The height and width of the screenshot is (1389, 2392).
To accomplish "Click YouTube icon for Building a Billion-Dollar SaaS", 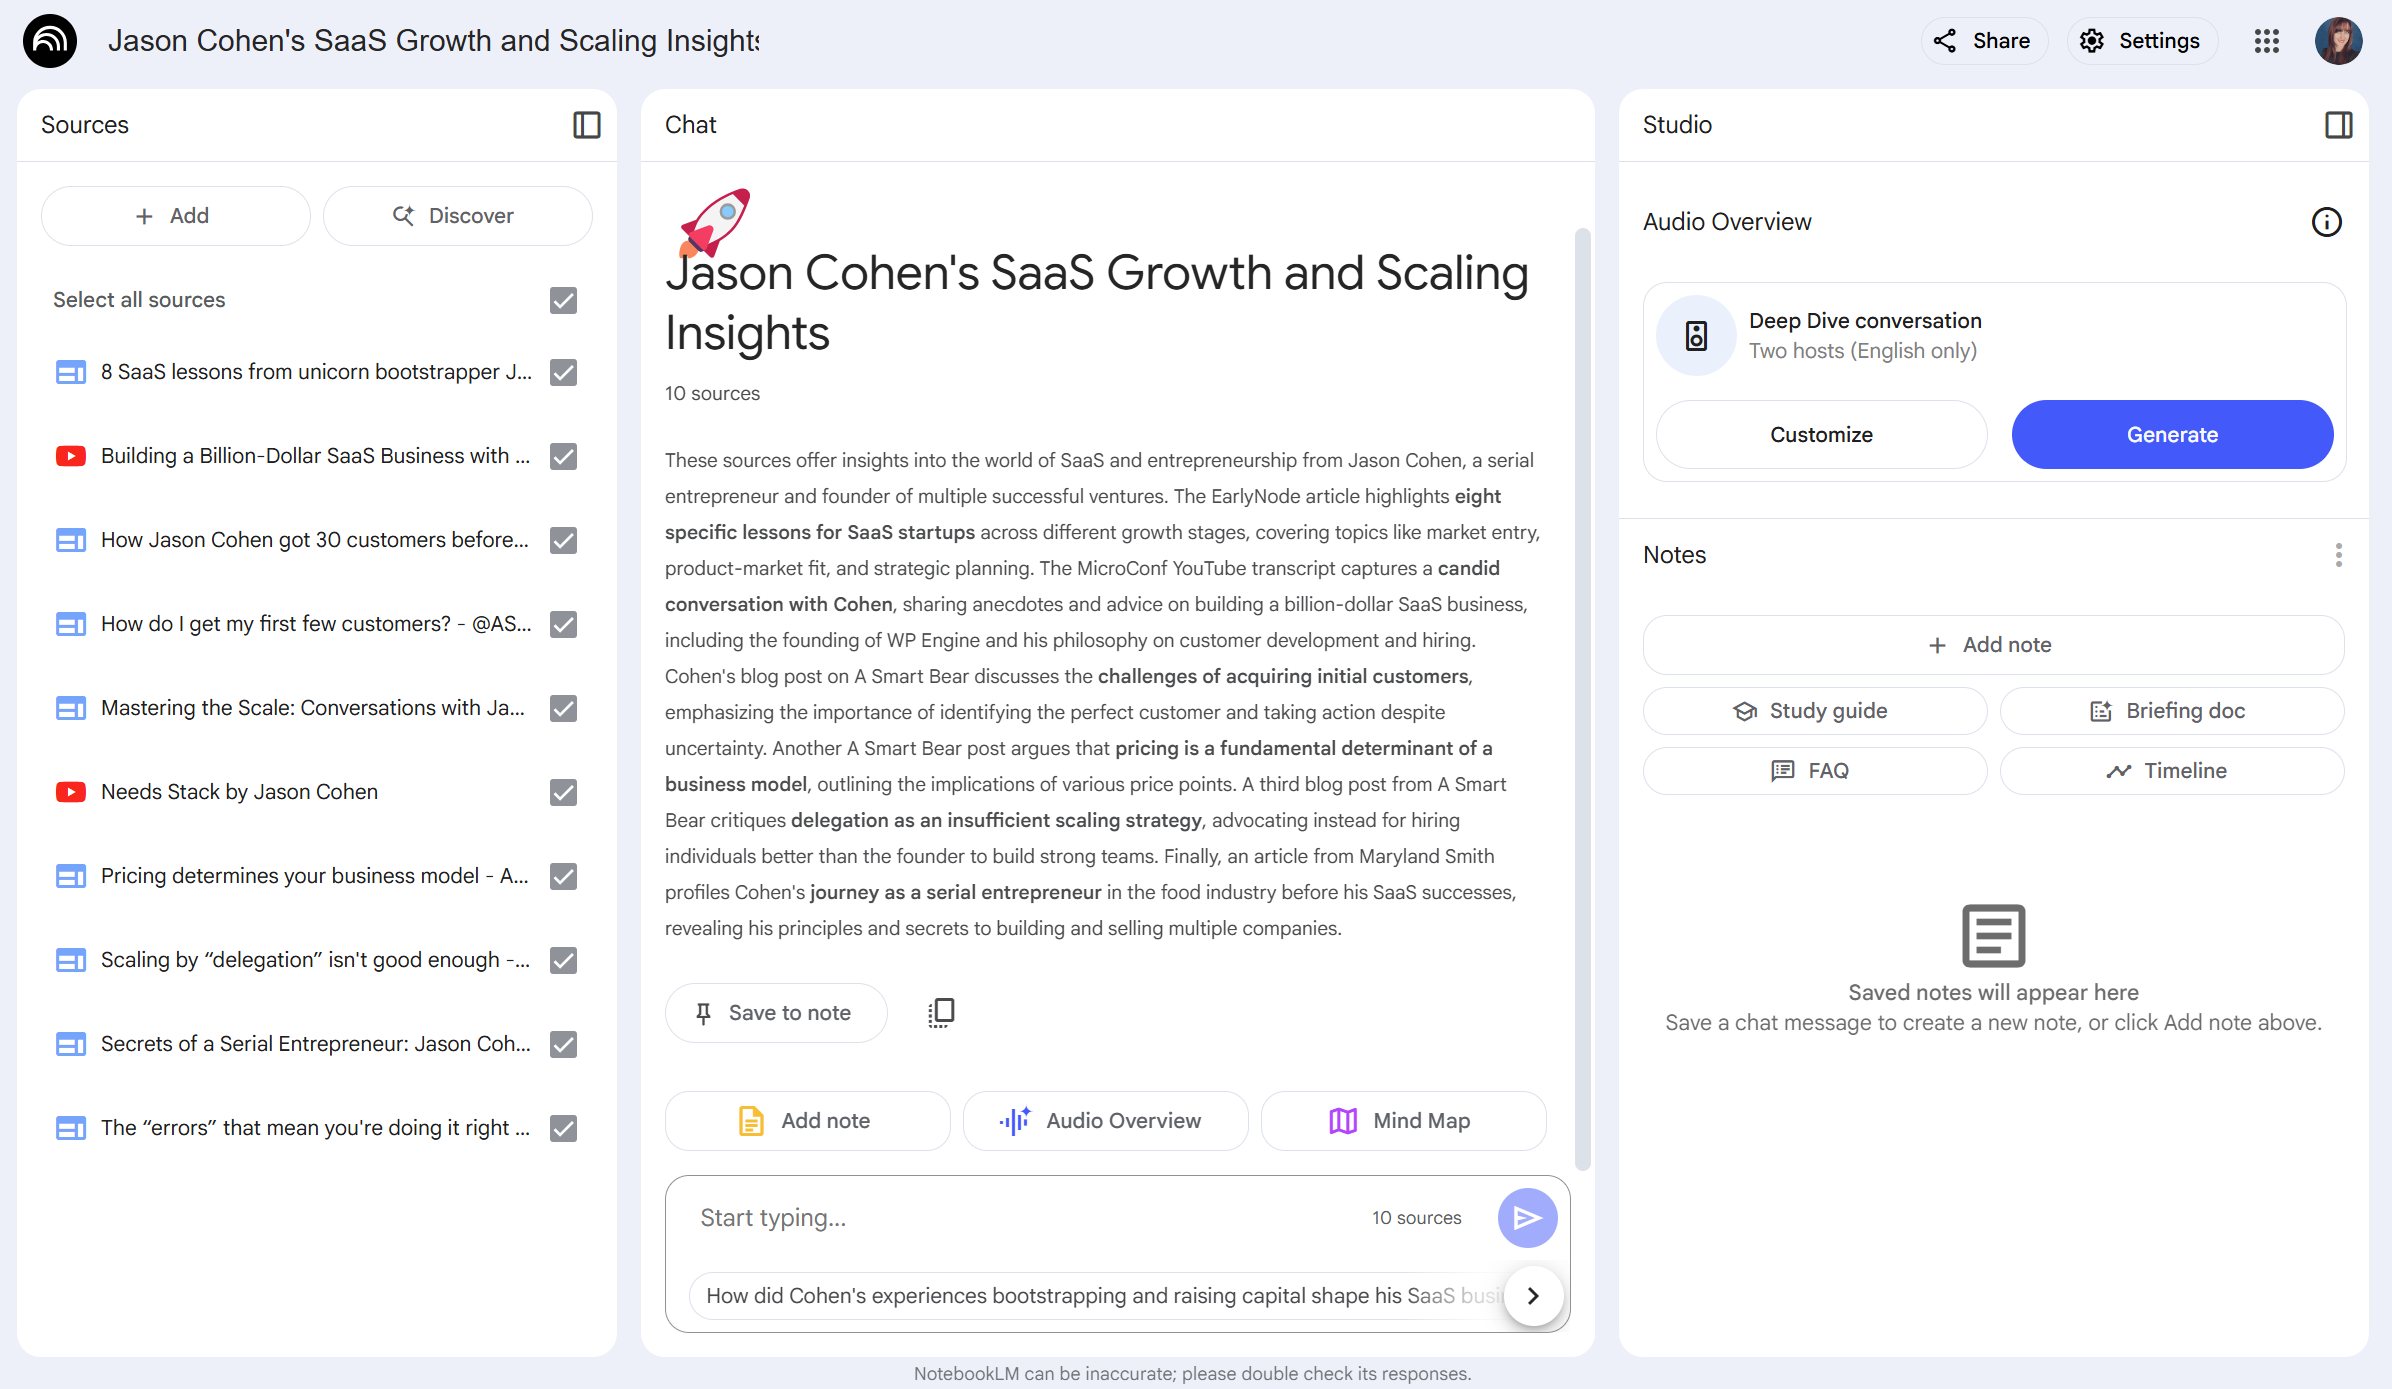I will (70, 456).
